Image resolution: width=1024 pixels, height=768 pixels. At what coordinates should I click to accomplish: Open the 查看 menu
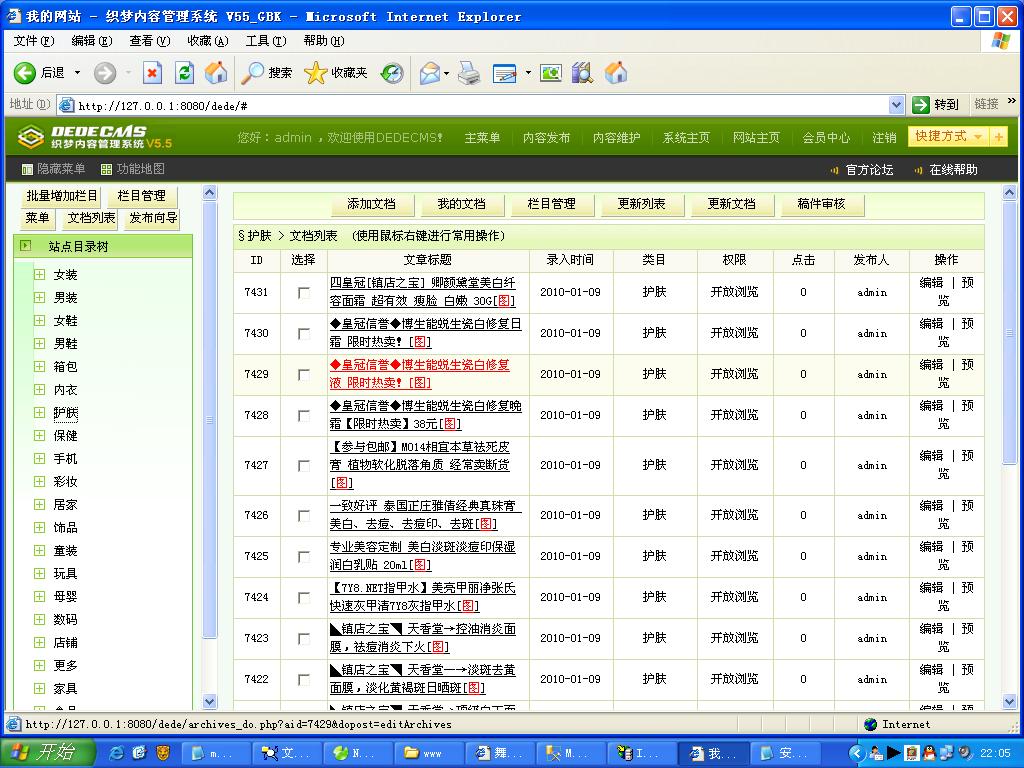[150, 40]
